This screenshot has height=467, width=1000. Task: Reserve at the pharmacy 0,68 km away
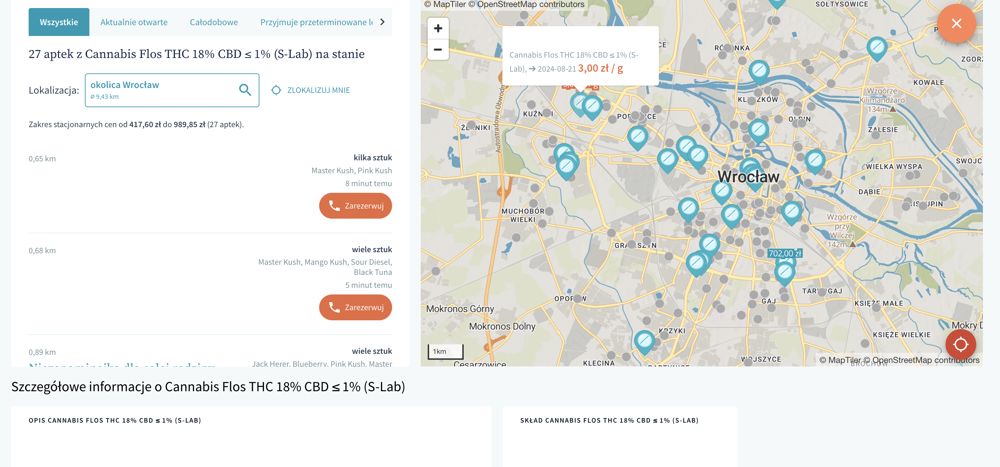pos(355,308)
